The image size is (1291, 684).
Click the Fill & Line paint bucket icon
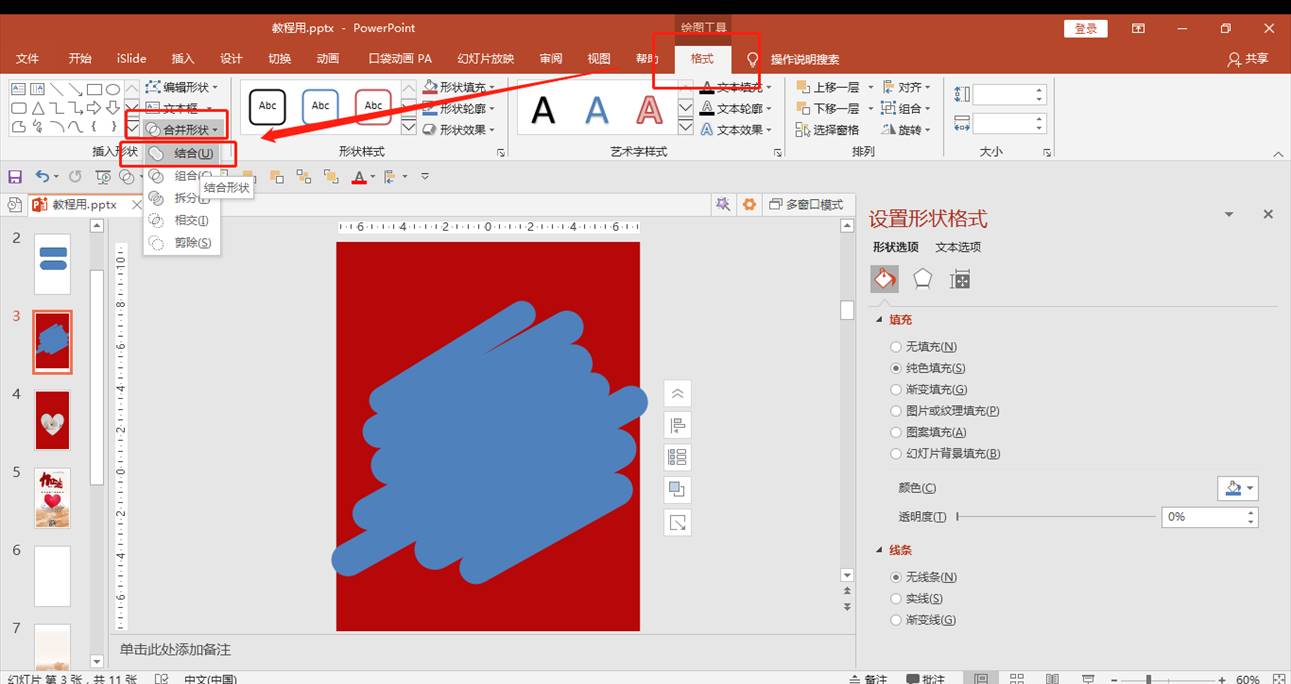pyautogui.click(x=884, y=280)
